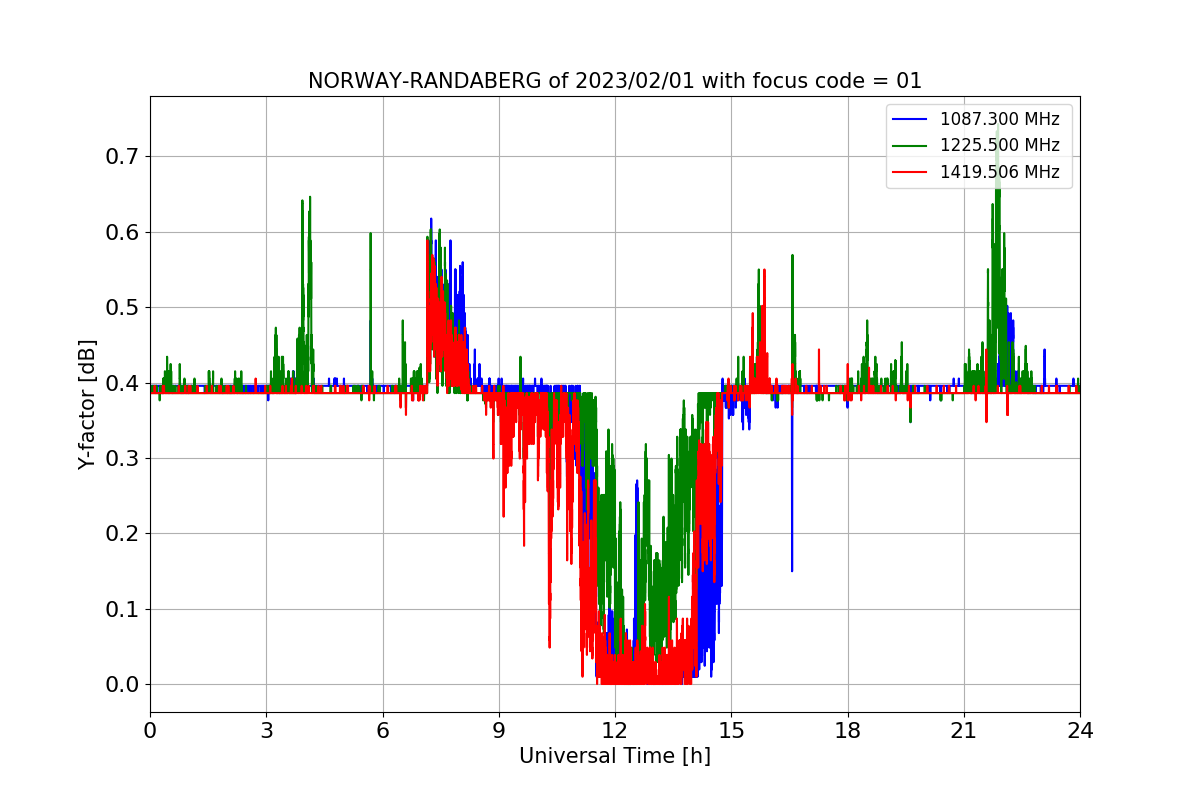
Task: Select the 1225.500 MHz legend label
Action: 1000,145
